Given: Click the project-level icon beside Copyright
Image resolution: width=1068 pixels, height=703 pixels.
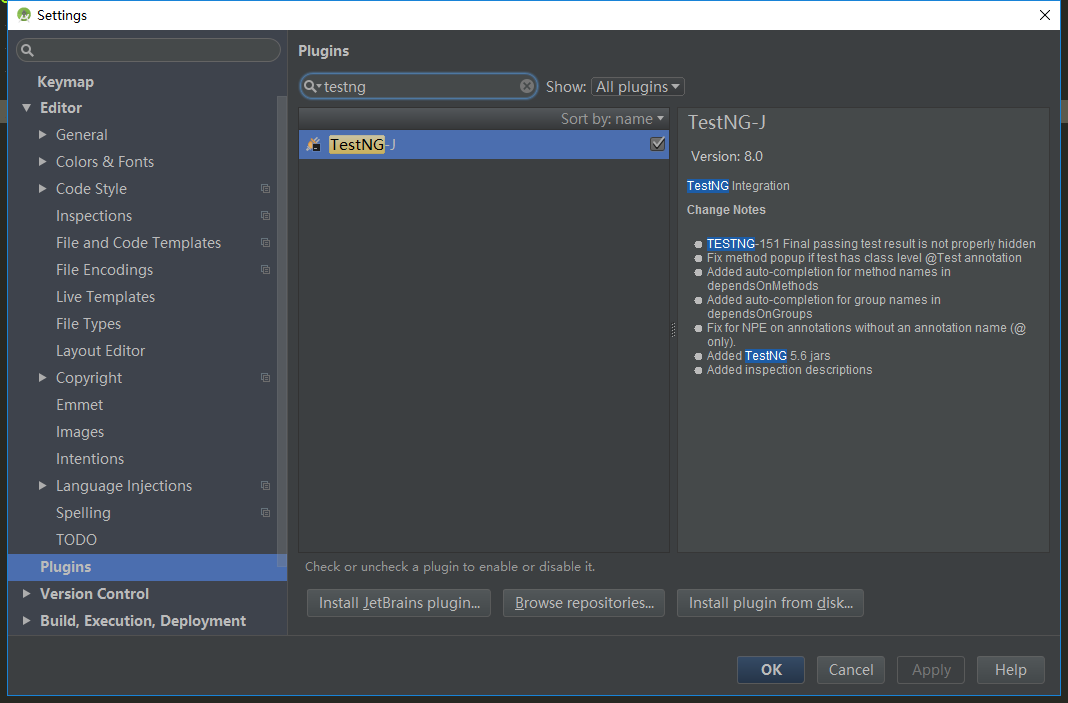Looking at the screenshot, I should tap(266, 377).
